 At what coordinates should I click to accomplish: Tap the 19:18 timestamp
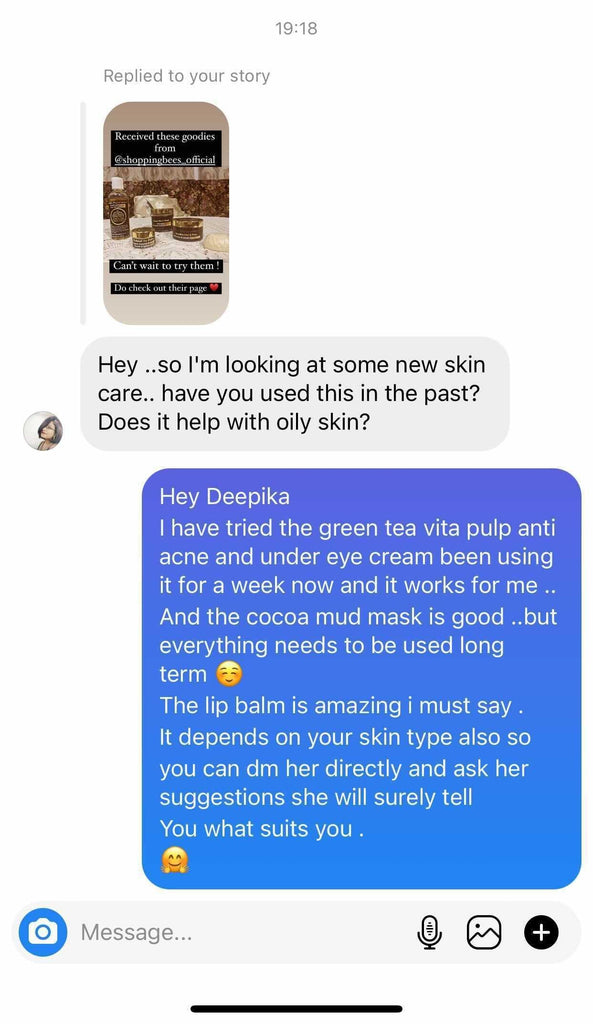[296, 28]
